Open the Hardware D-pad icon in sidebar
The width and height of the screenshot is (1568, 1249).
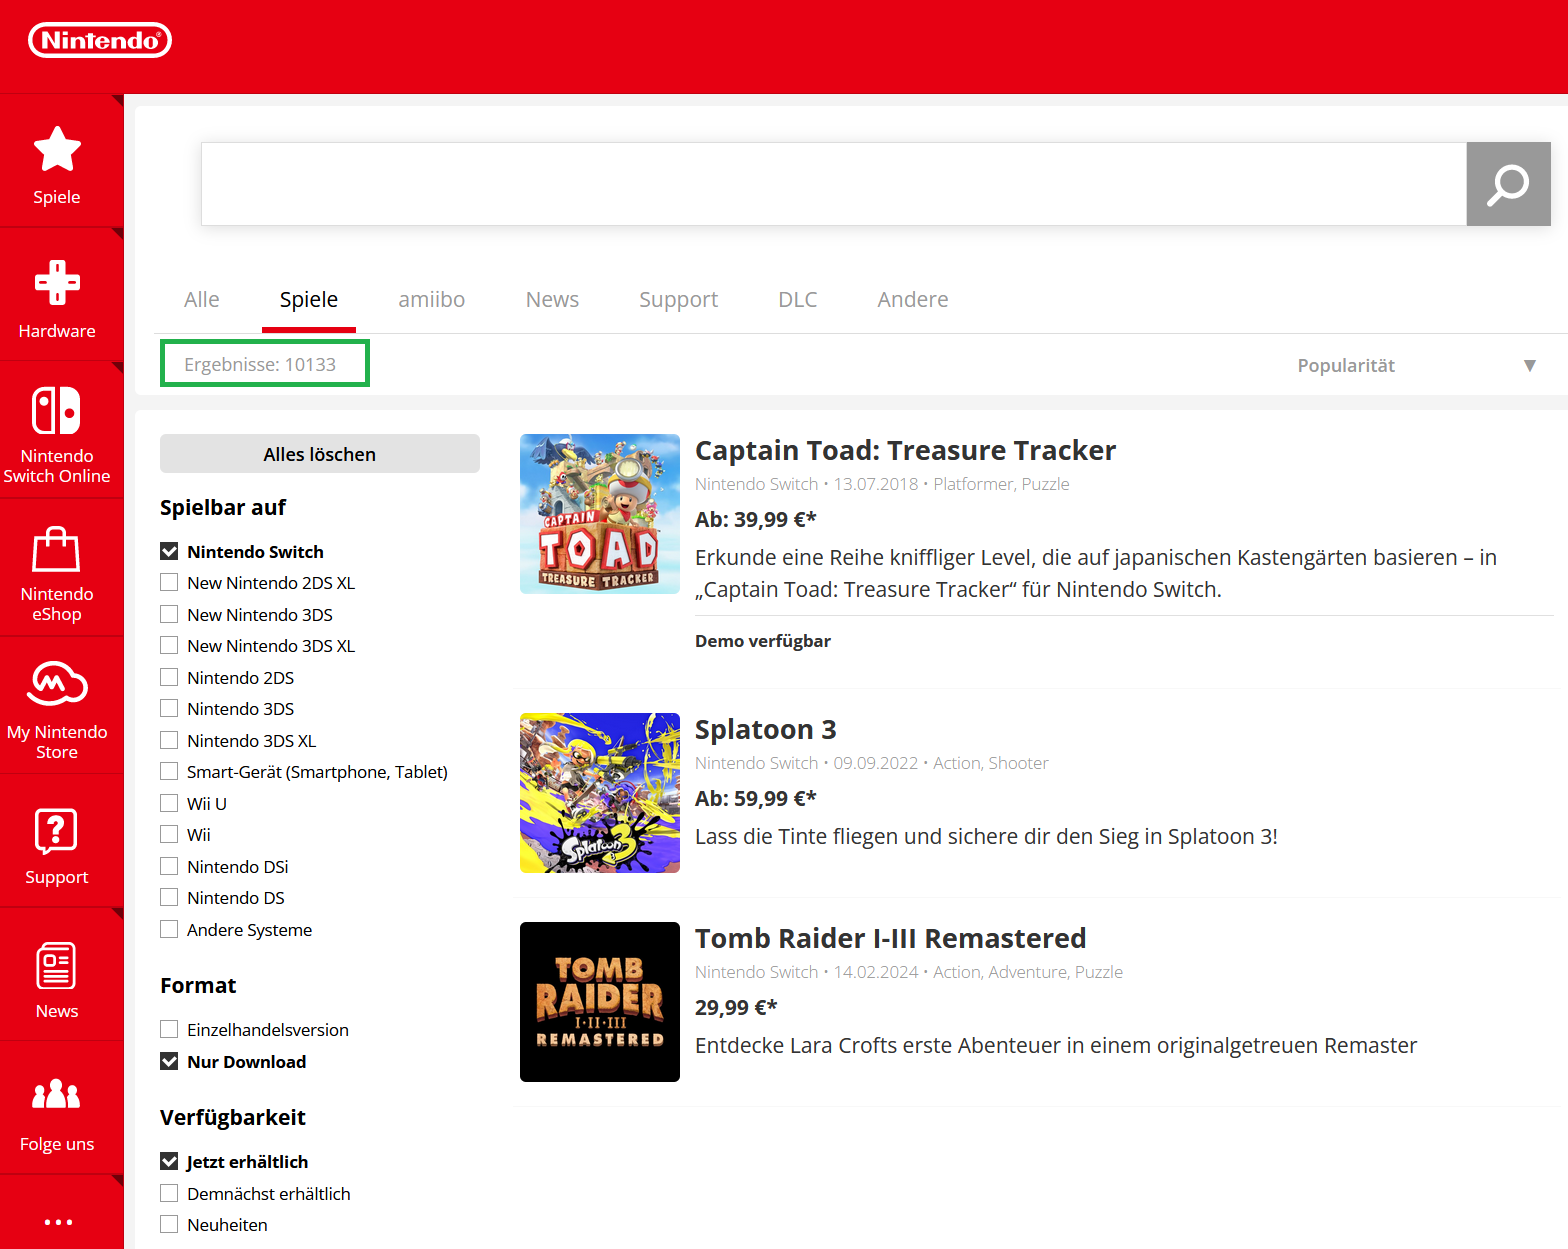[57, 283]
